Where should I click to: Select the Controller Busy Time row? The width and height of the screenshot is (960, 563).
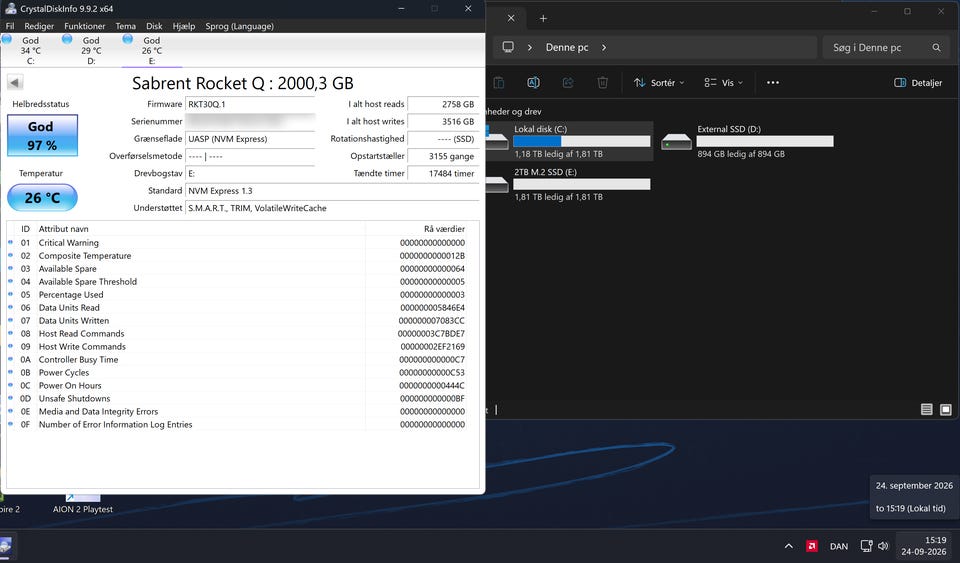(237, 359)
